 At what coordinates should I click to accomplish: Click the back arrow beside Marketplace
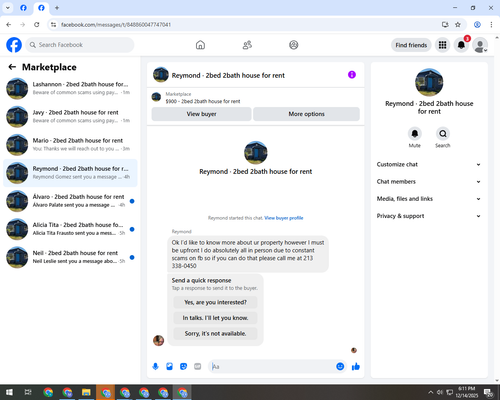(x=12, y=67)
